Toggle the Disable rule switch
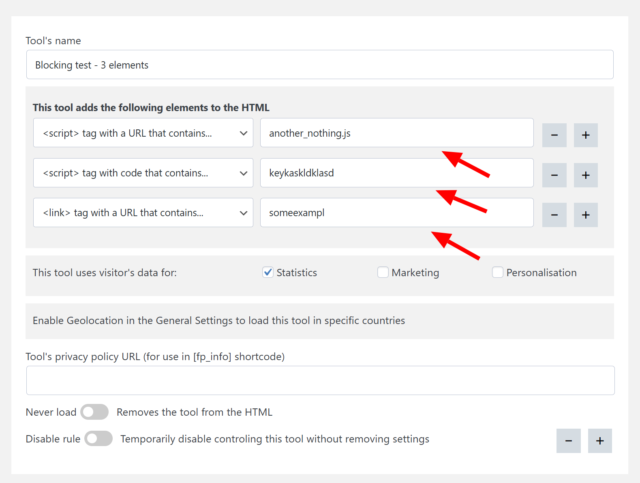Viewport: 640px width, 483px height. tap(98, 438)
